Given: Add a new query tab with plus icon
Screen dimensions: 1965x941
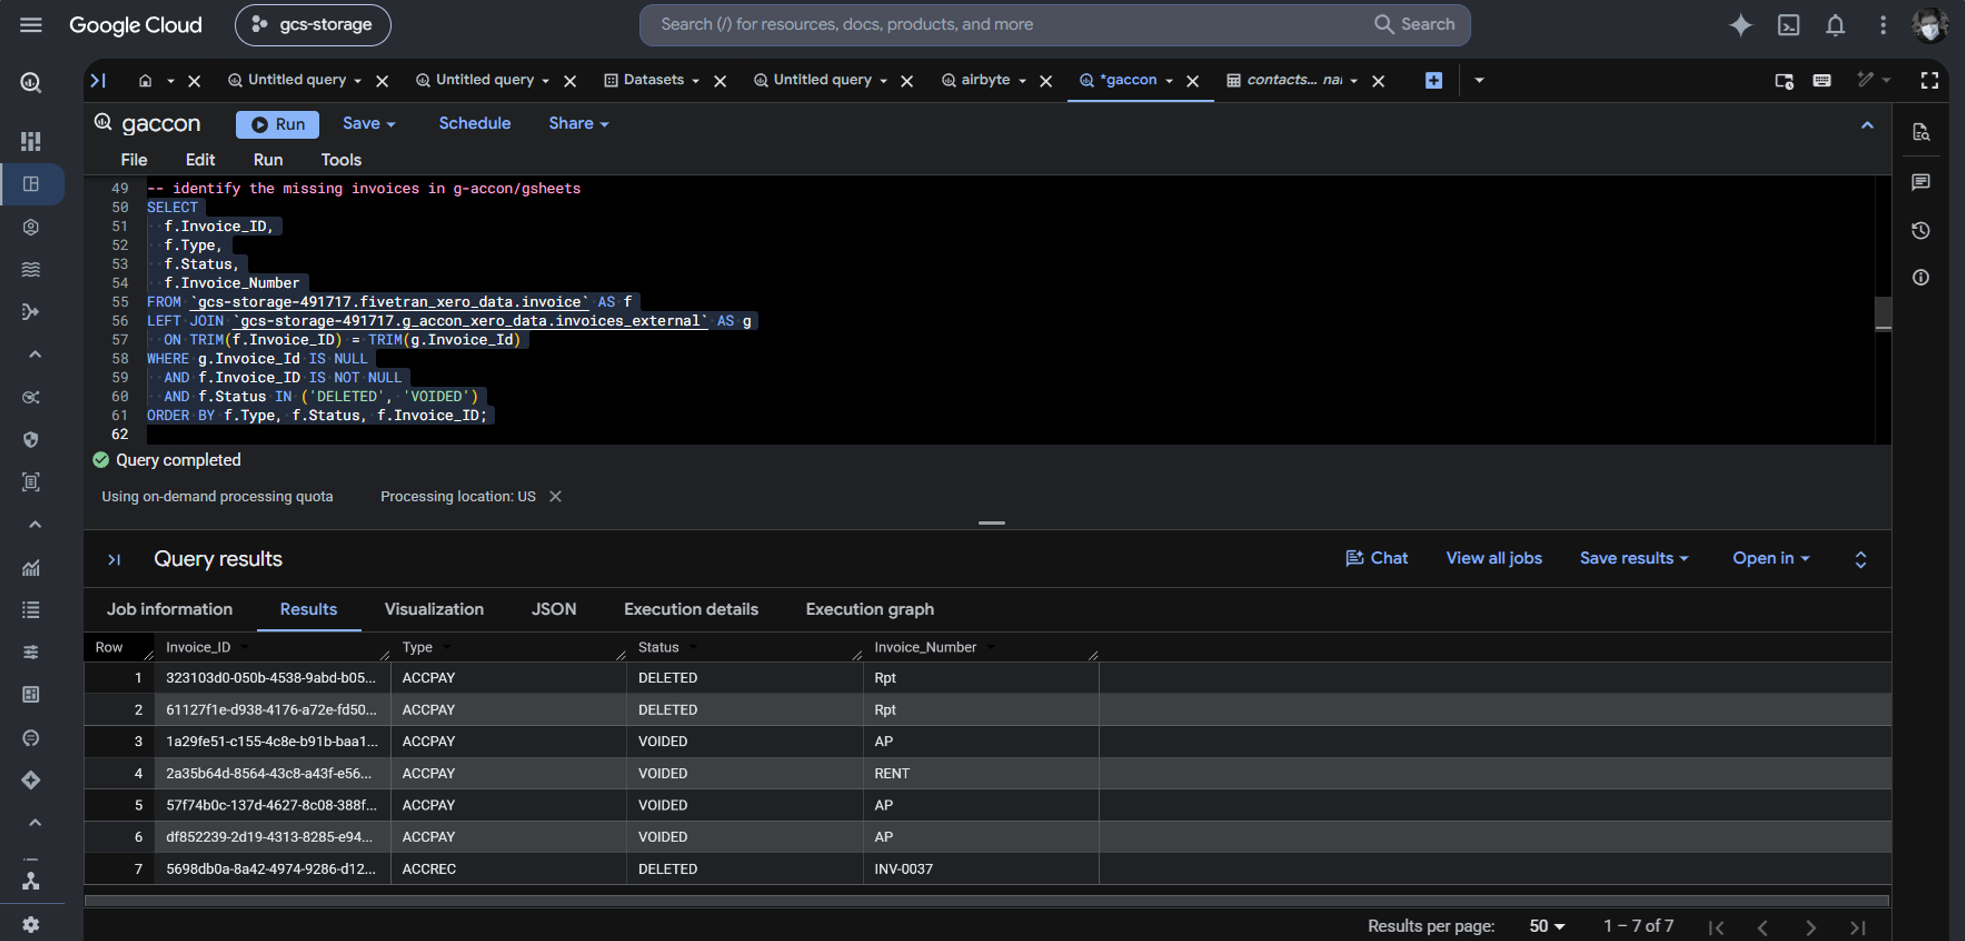Looking at the screenshot, I should pos(1433,80).
